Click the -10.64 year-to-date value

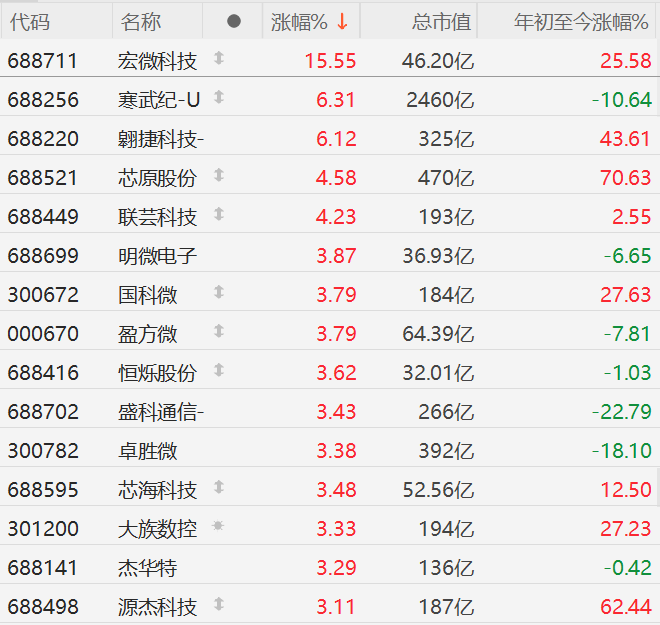[621, 100]
